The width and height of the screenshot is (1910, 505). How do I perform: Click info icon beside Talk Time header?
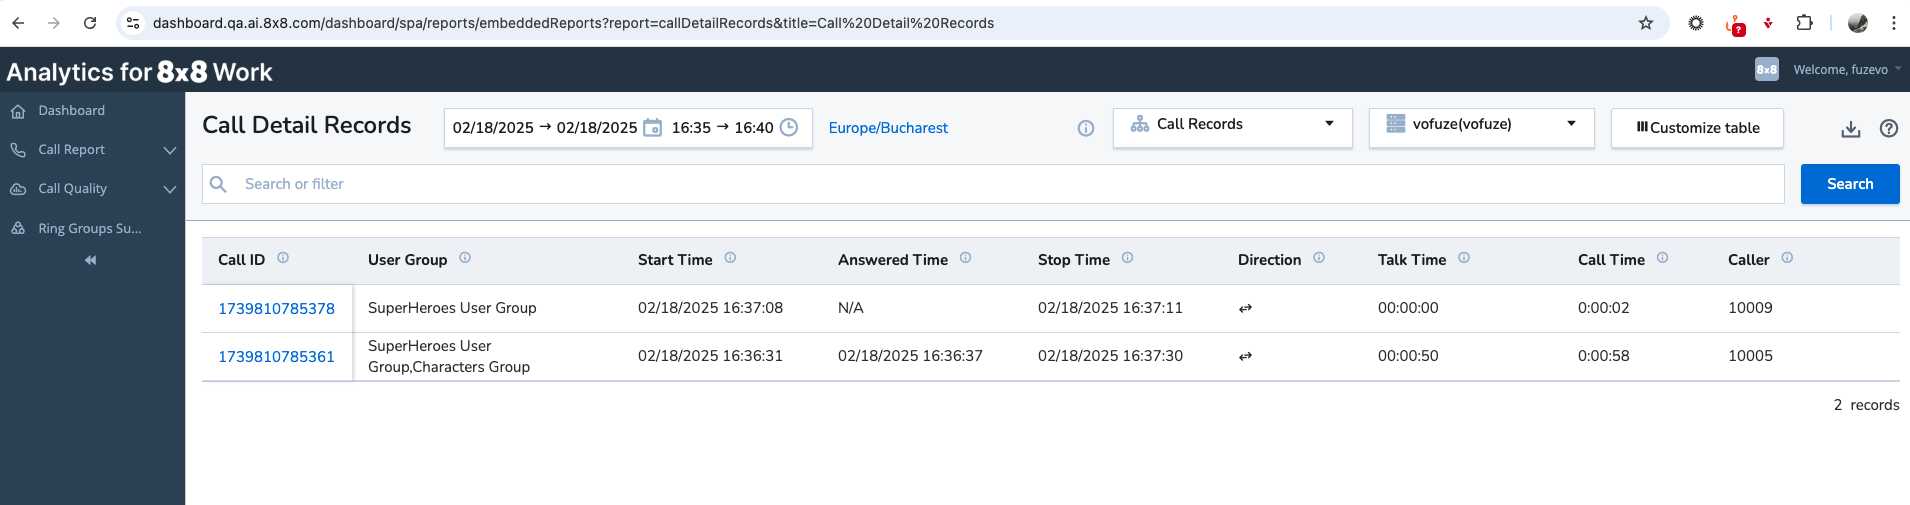pyautogui.click(x=1464, y=257)
